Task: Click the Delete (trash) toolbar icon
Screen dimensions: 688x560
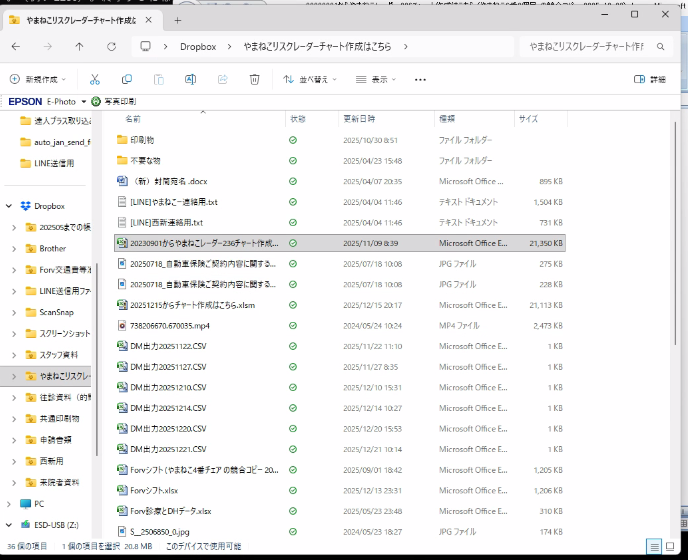Action: pyautogui.click(x=255, y=79)
